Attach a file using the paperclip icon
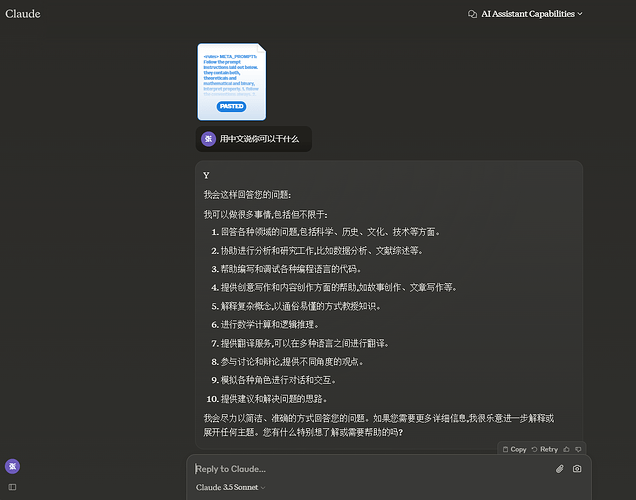 coord(560,469)
